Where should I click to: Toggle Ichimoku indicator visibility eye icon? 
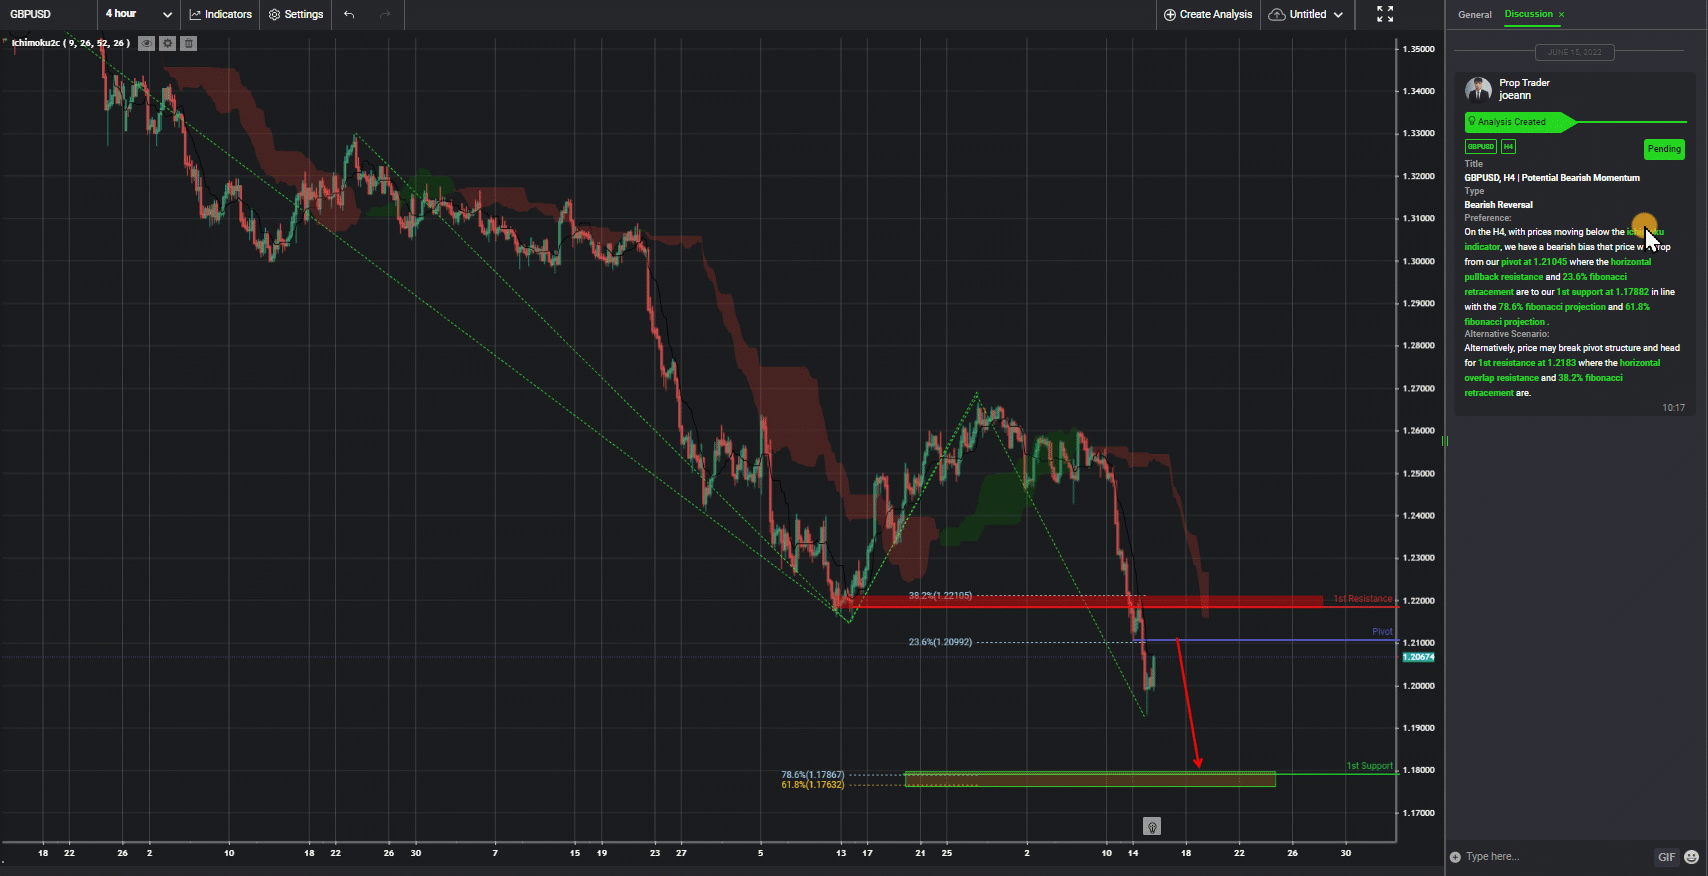tap(146, 43)
